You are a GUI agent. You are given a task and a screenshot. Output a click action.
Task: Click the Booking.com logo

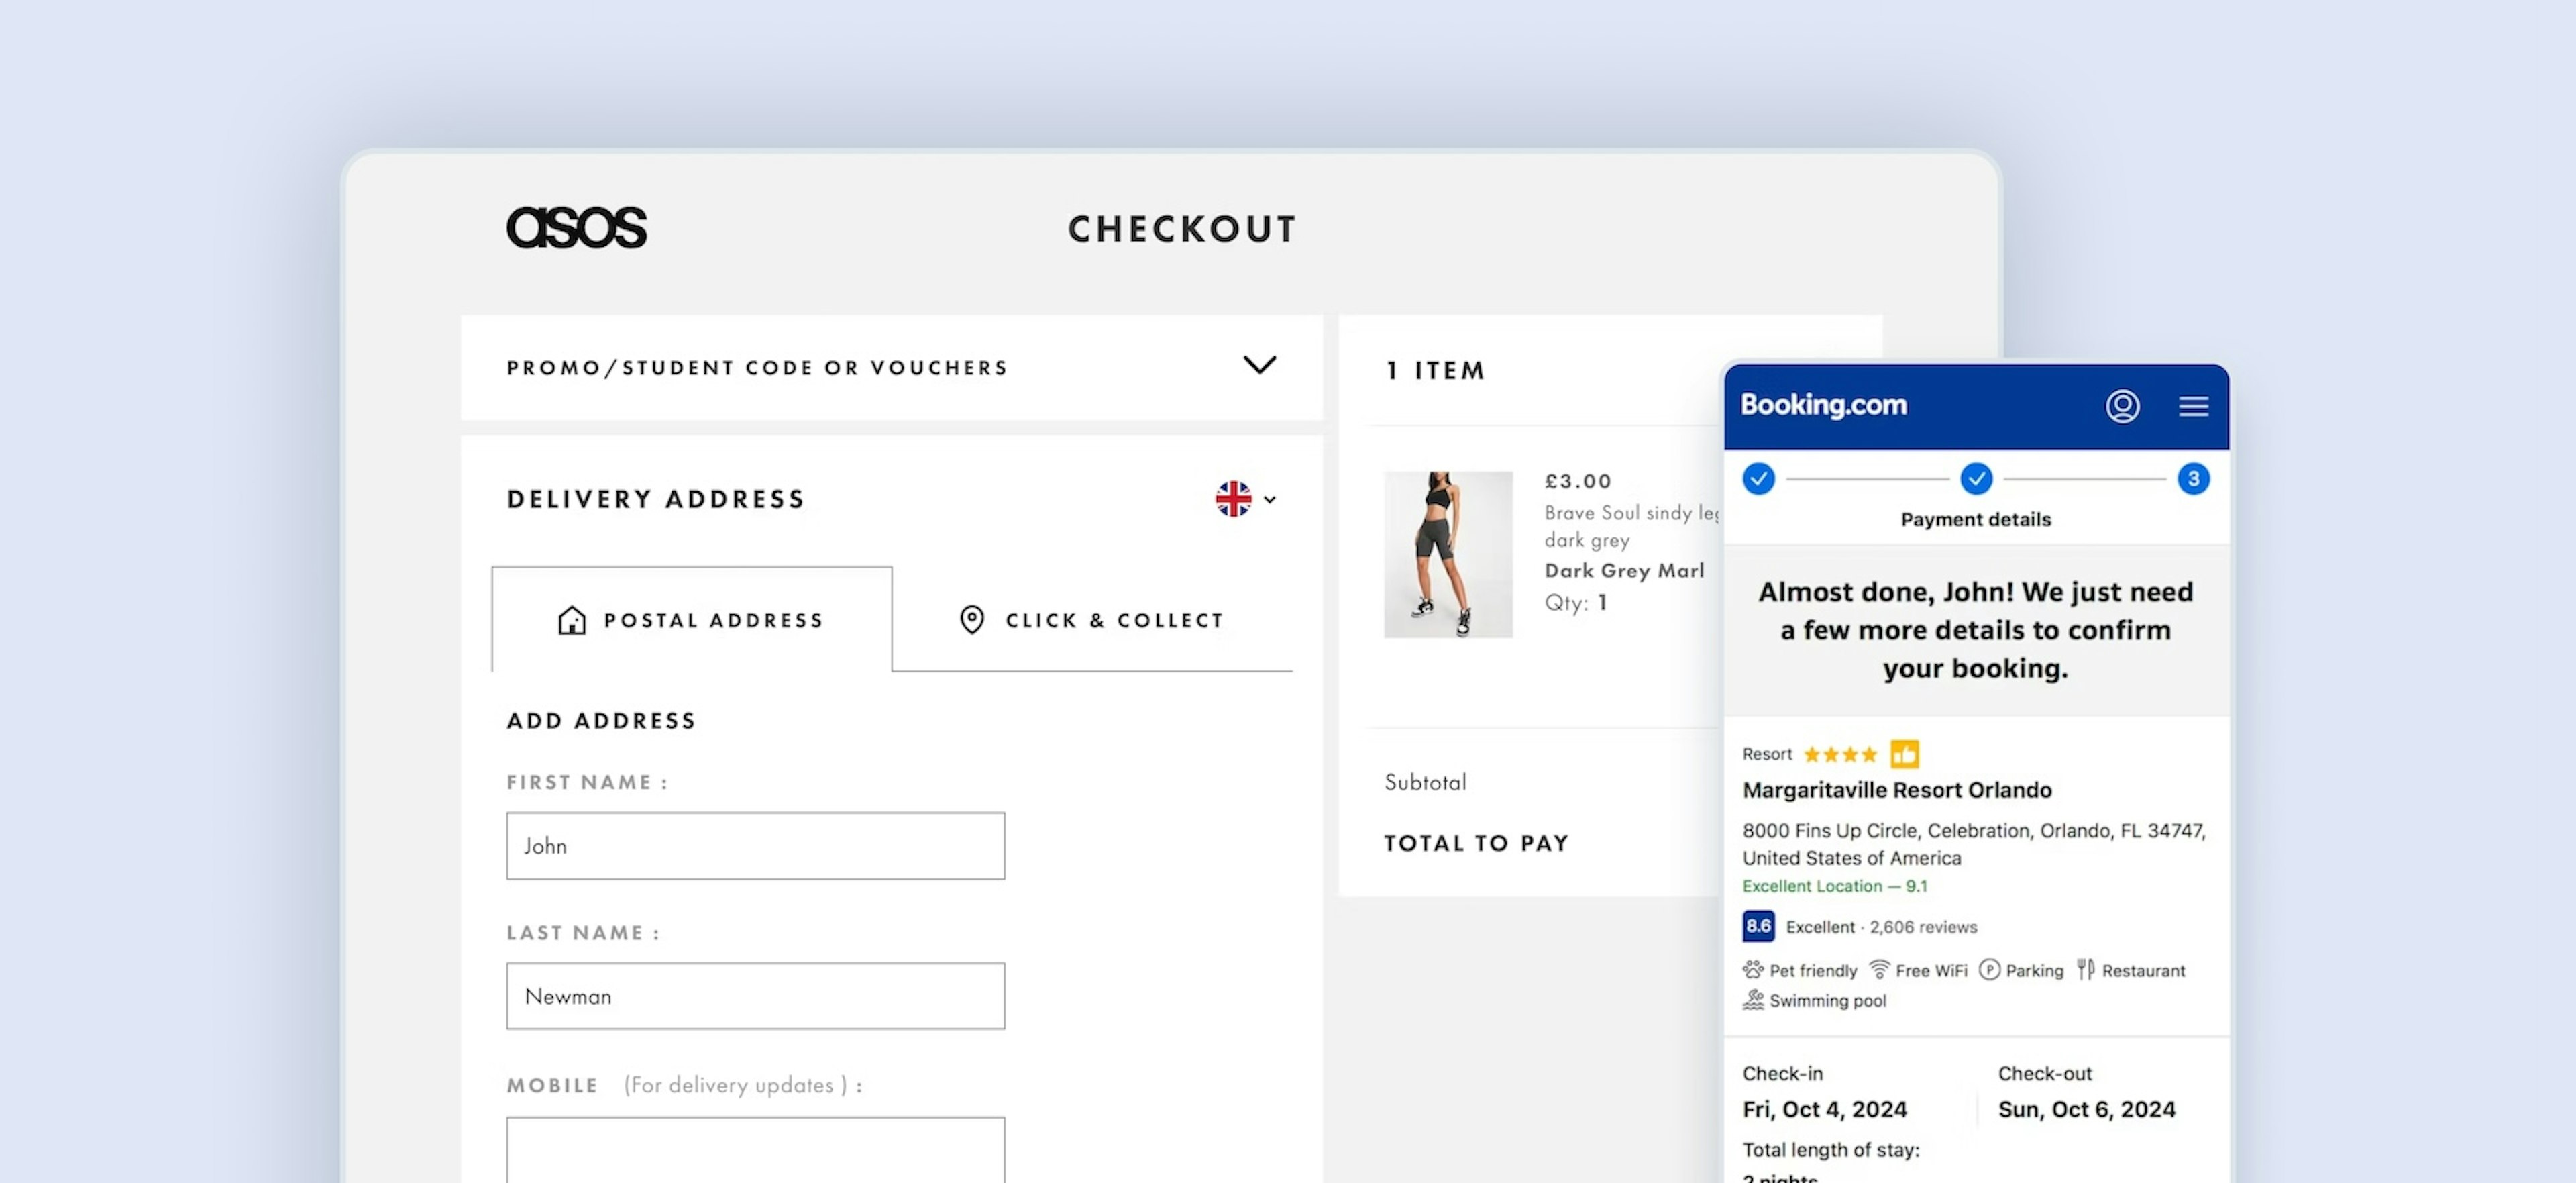click(x=1823, y=405)
